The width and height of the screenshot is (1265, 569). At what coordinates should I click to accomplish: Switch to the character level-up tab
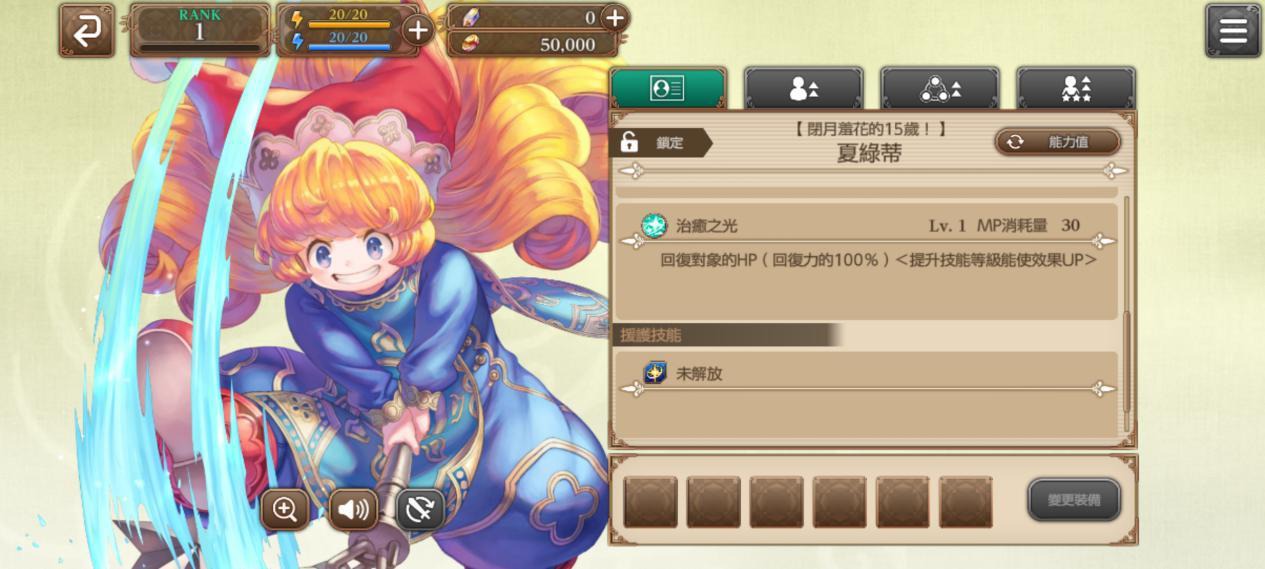(803, 88)
